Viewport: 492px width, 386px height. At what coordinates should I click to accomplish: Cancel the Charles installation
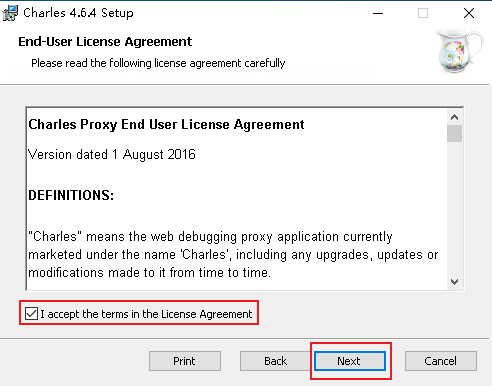[441, 361]
